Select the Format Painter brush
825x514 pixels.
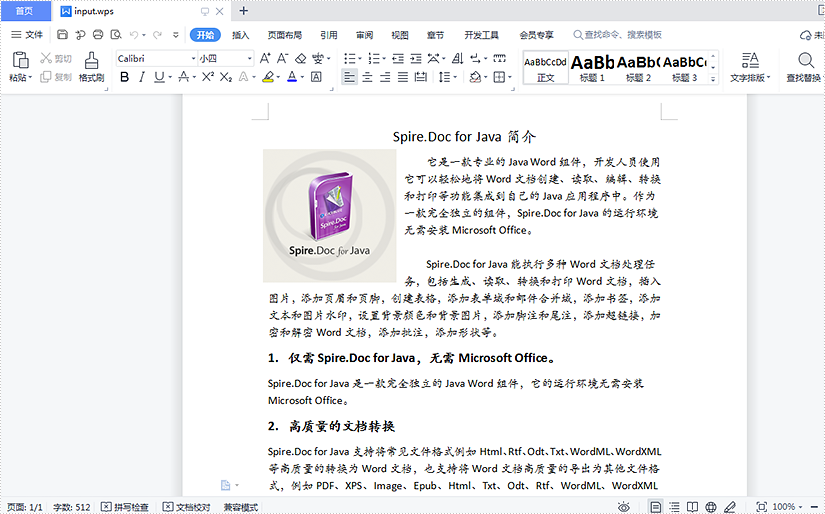[x=92, y=60]
